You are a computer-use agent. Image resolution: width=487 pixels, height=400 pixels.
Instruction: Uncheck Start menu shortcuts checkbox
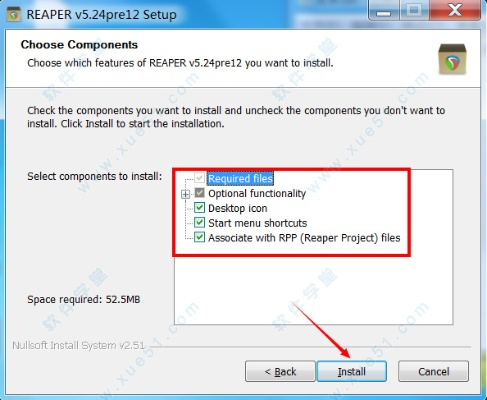coord(199,223)
